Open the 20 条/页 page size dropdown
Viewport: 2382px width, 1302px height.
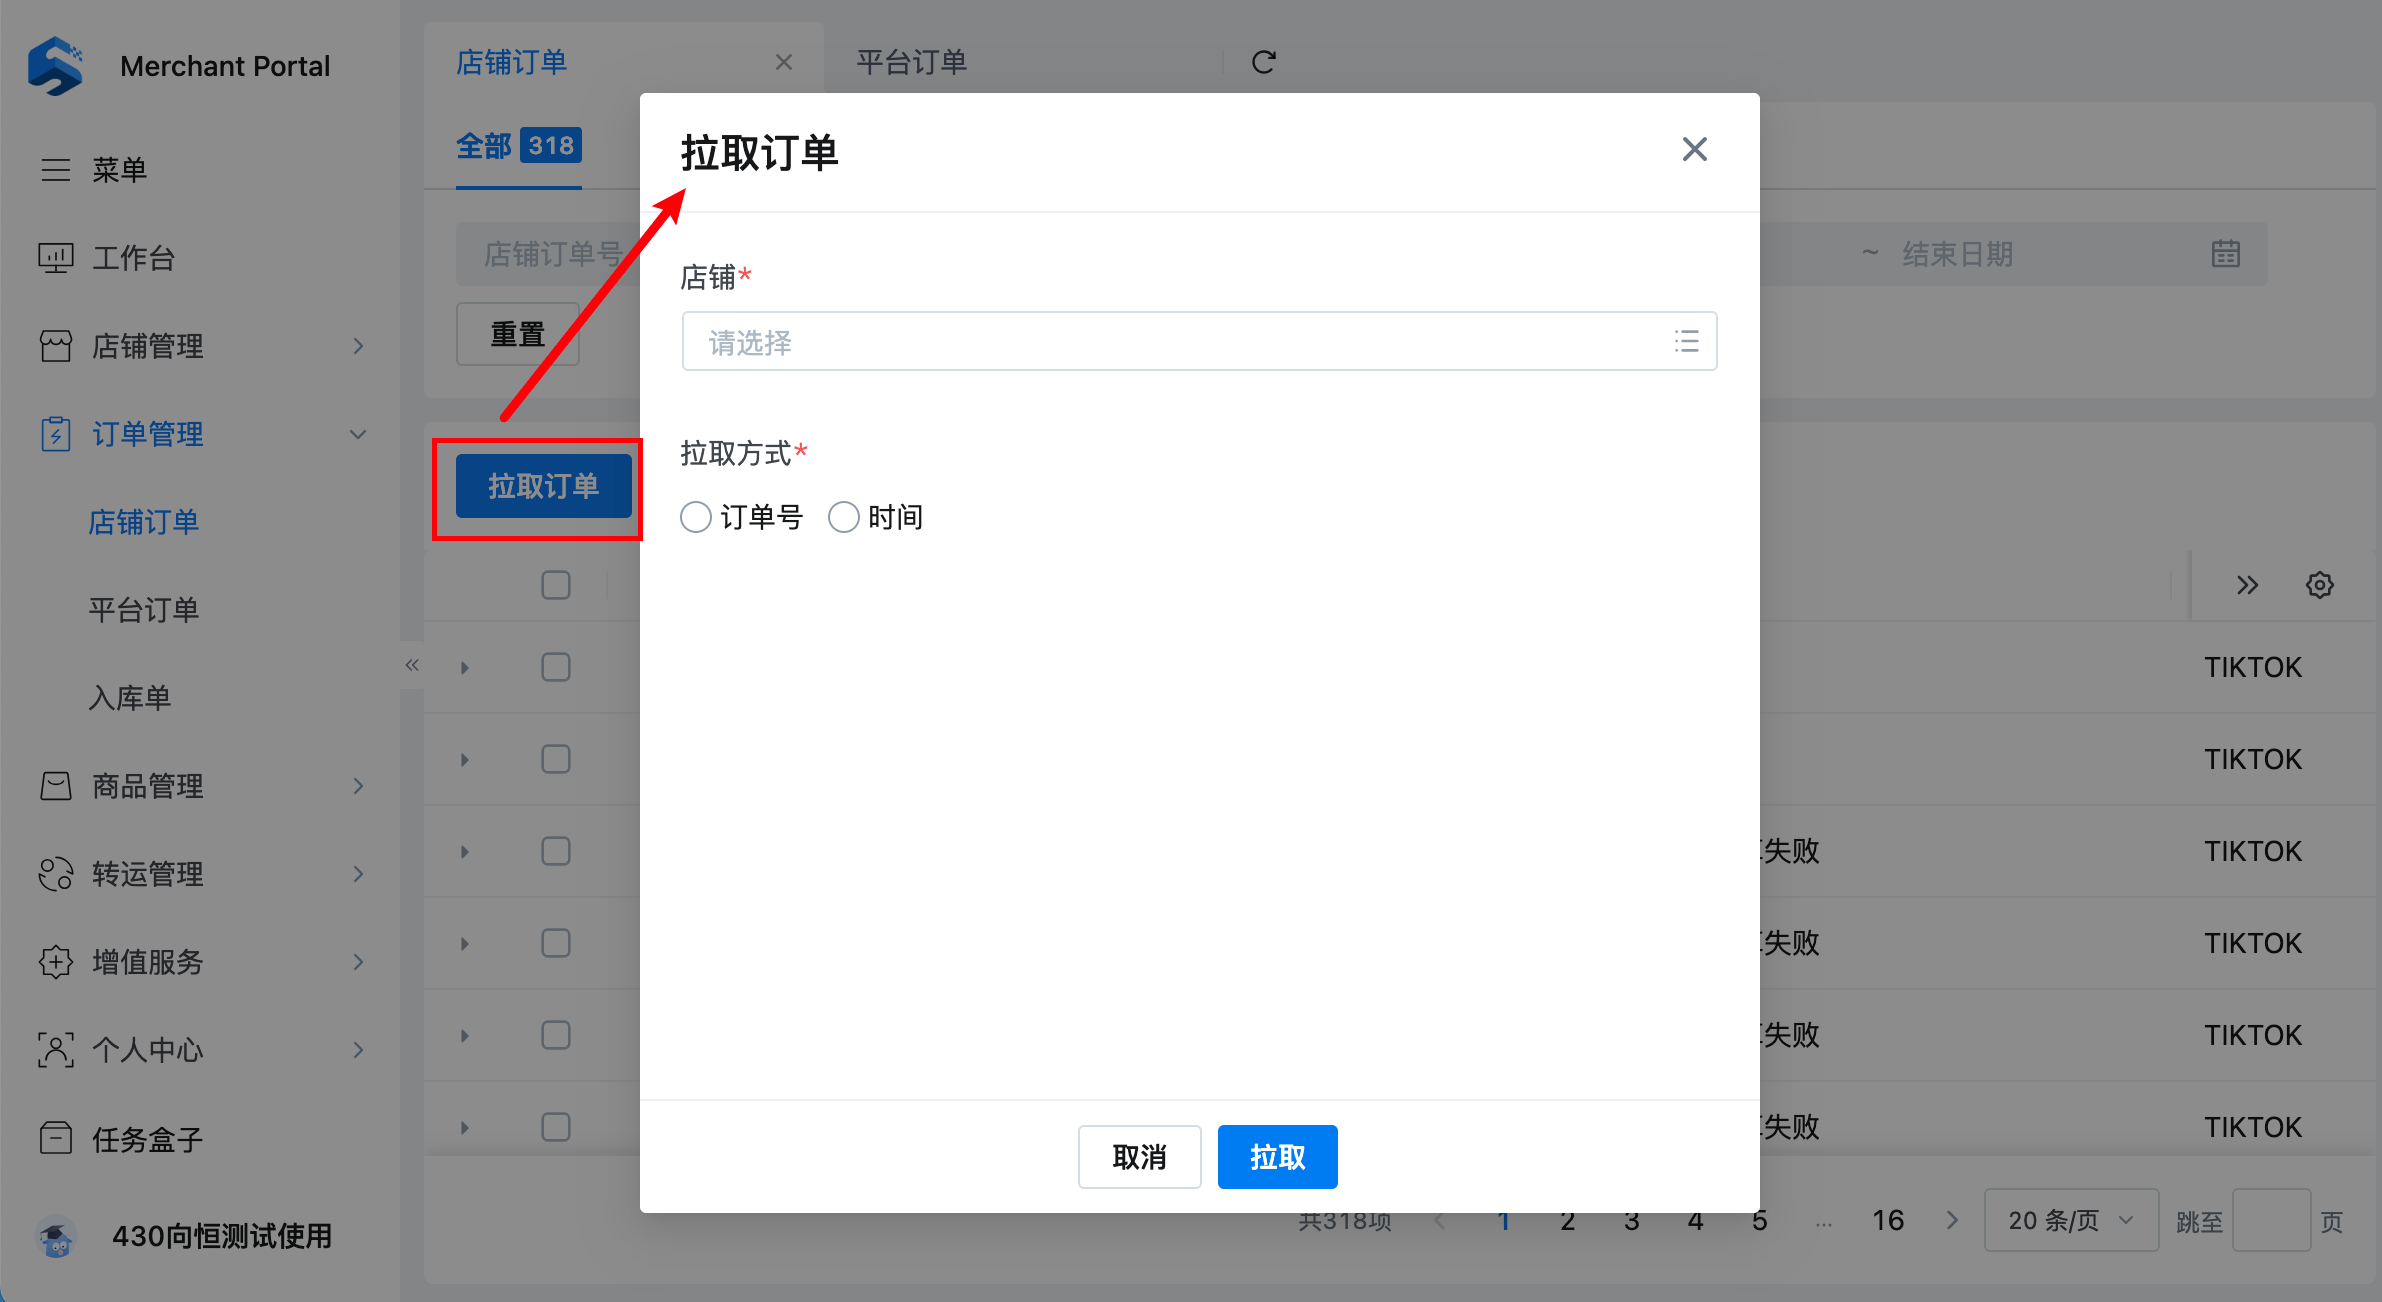click(x=2070, y=1220)
